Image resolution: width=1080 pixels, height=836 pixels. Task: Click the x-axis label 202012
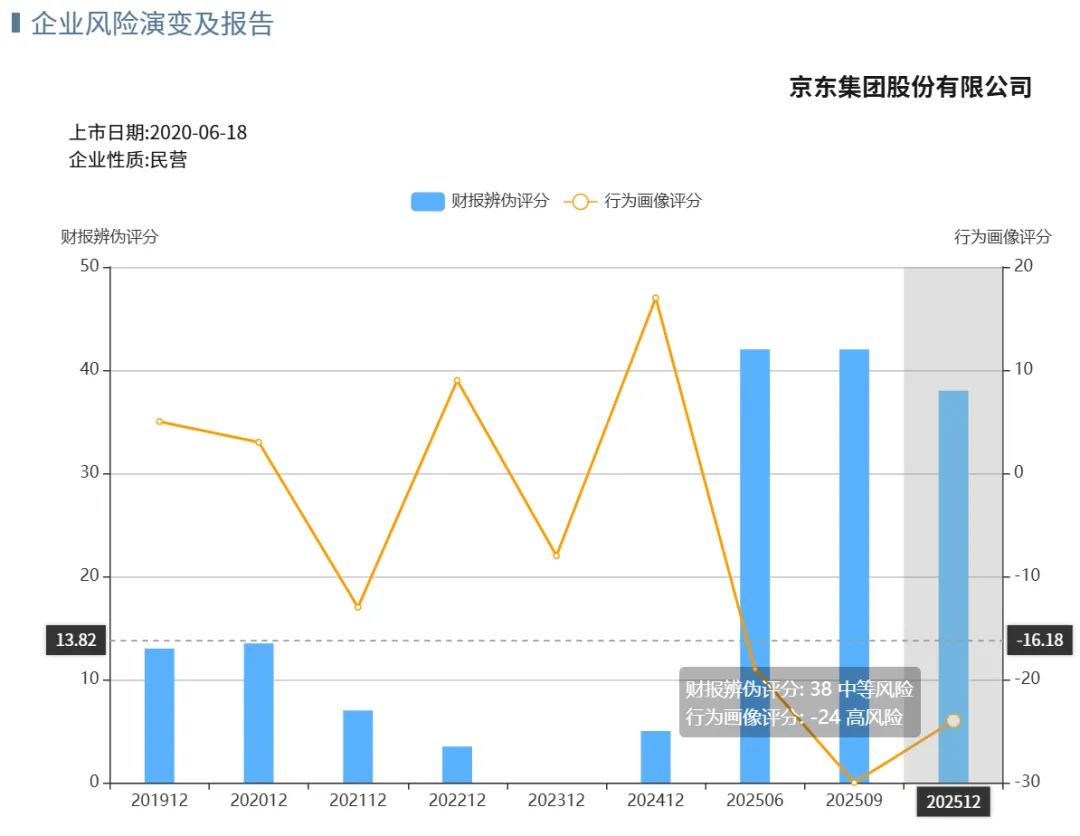(x=258, y=800)
